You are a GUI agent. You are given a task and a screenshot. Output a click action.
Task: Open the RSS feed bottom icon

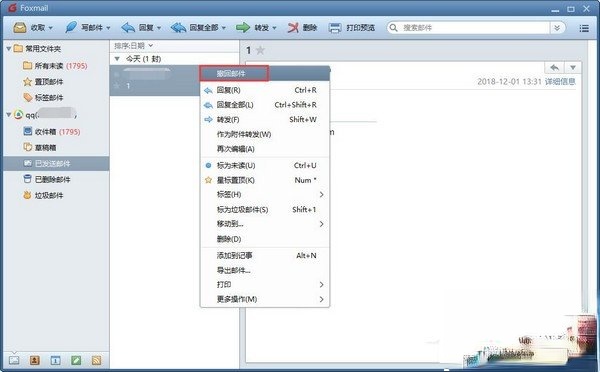[96, 360]
